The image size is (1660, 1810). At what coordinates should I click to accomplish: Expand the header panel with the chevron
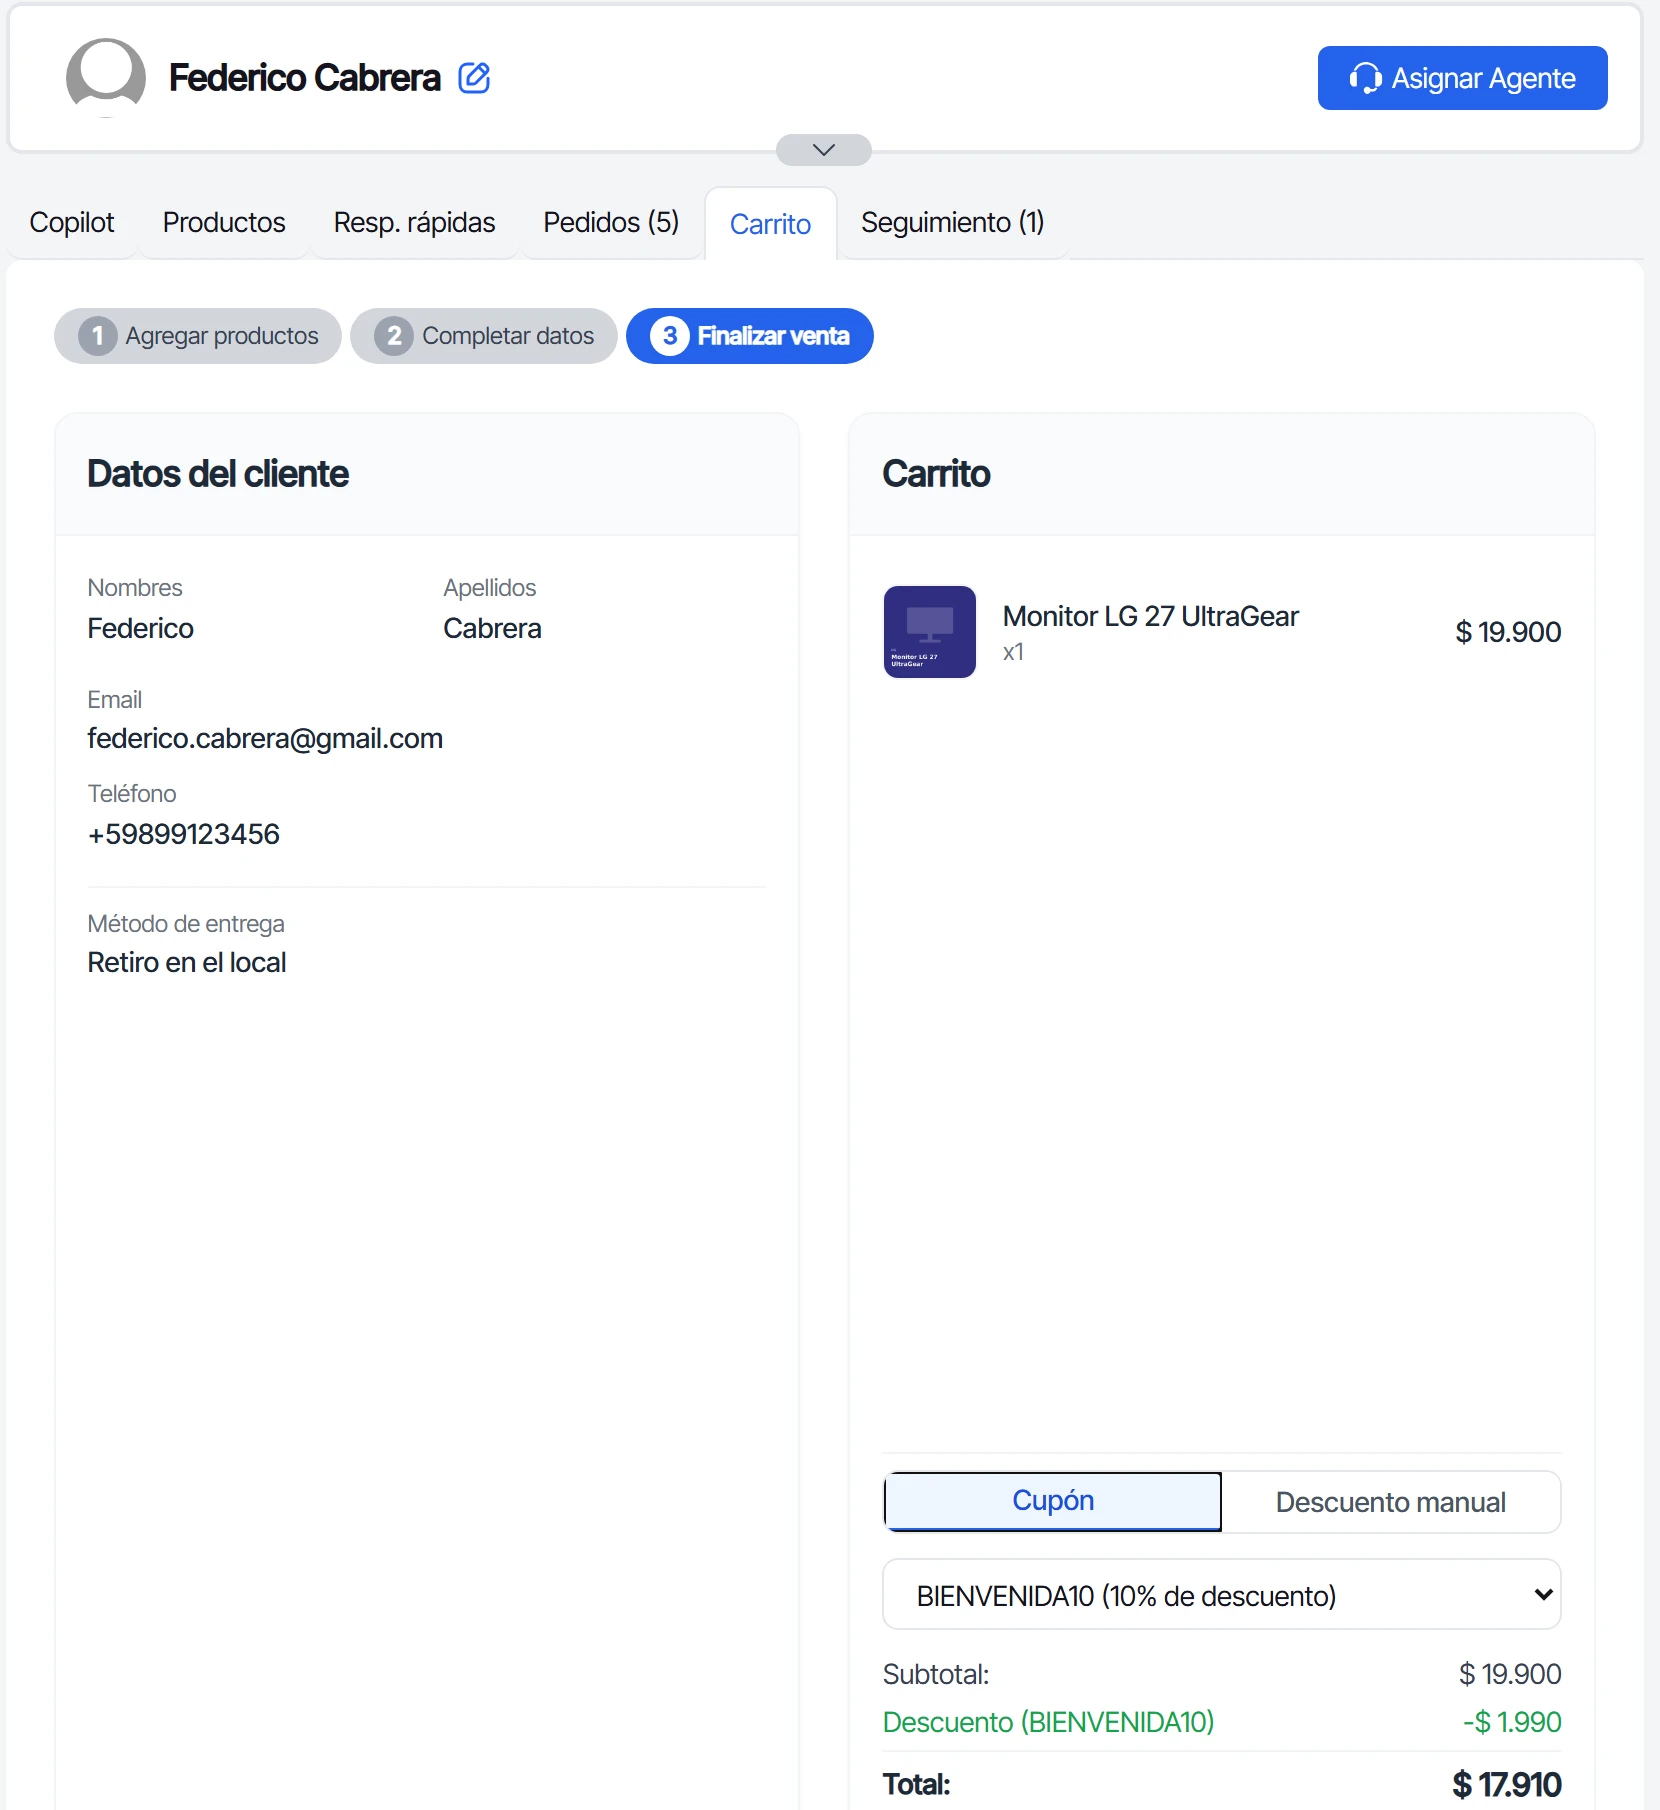pos(823,150)
